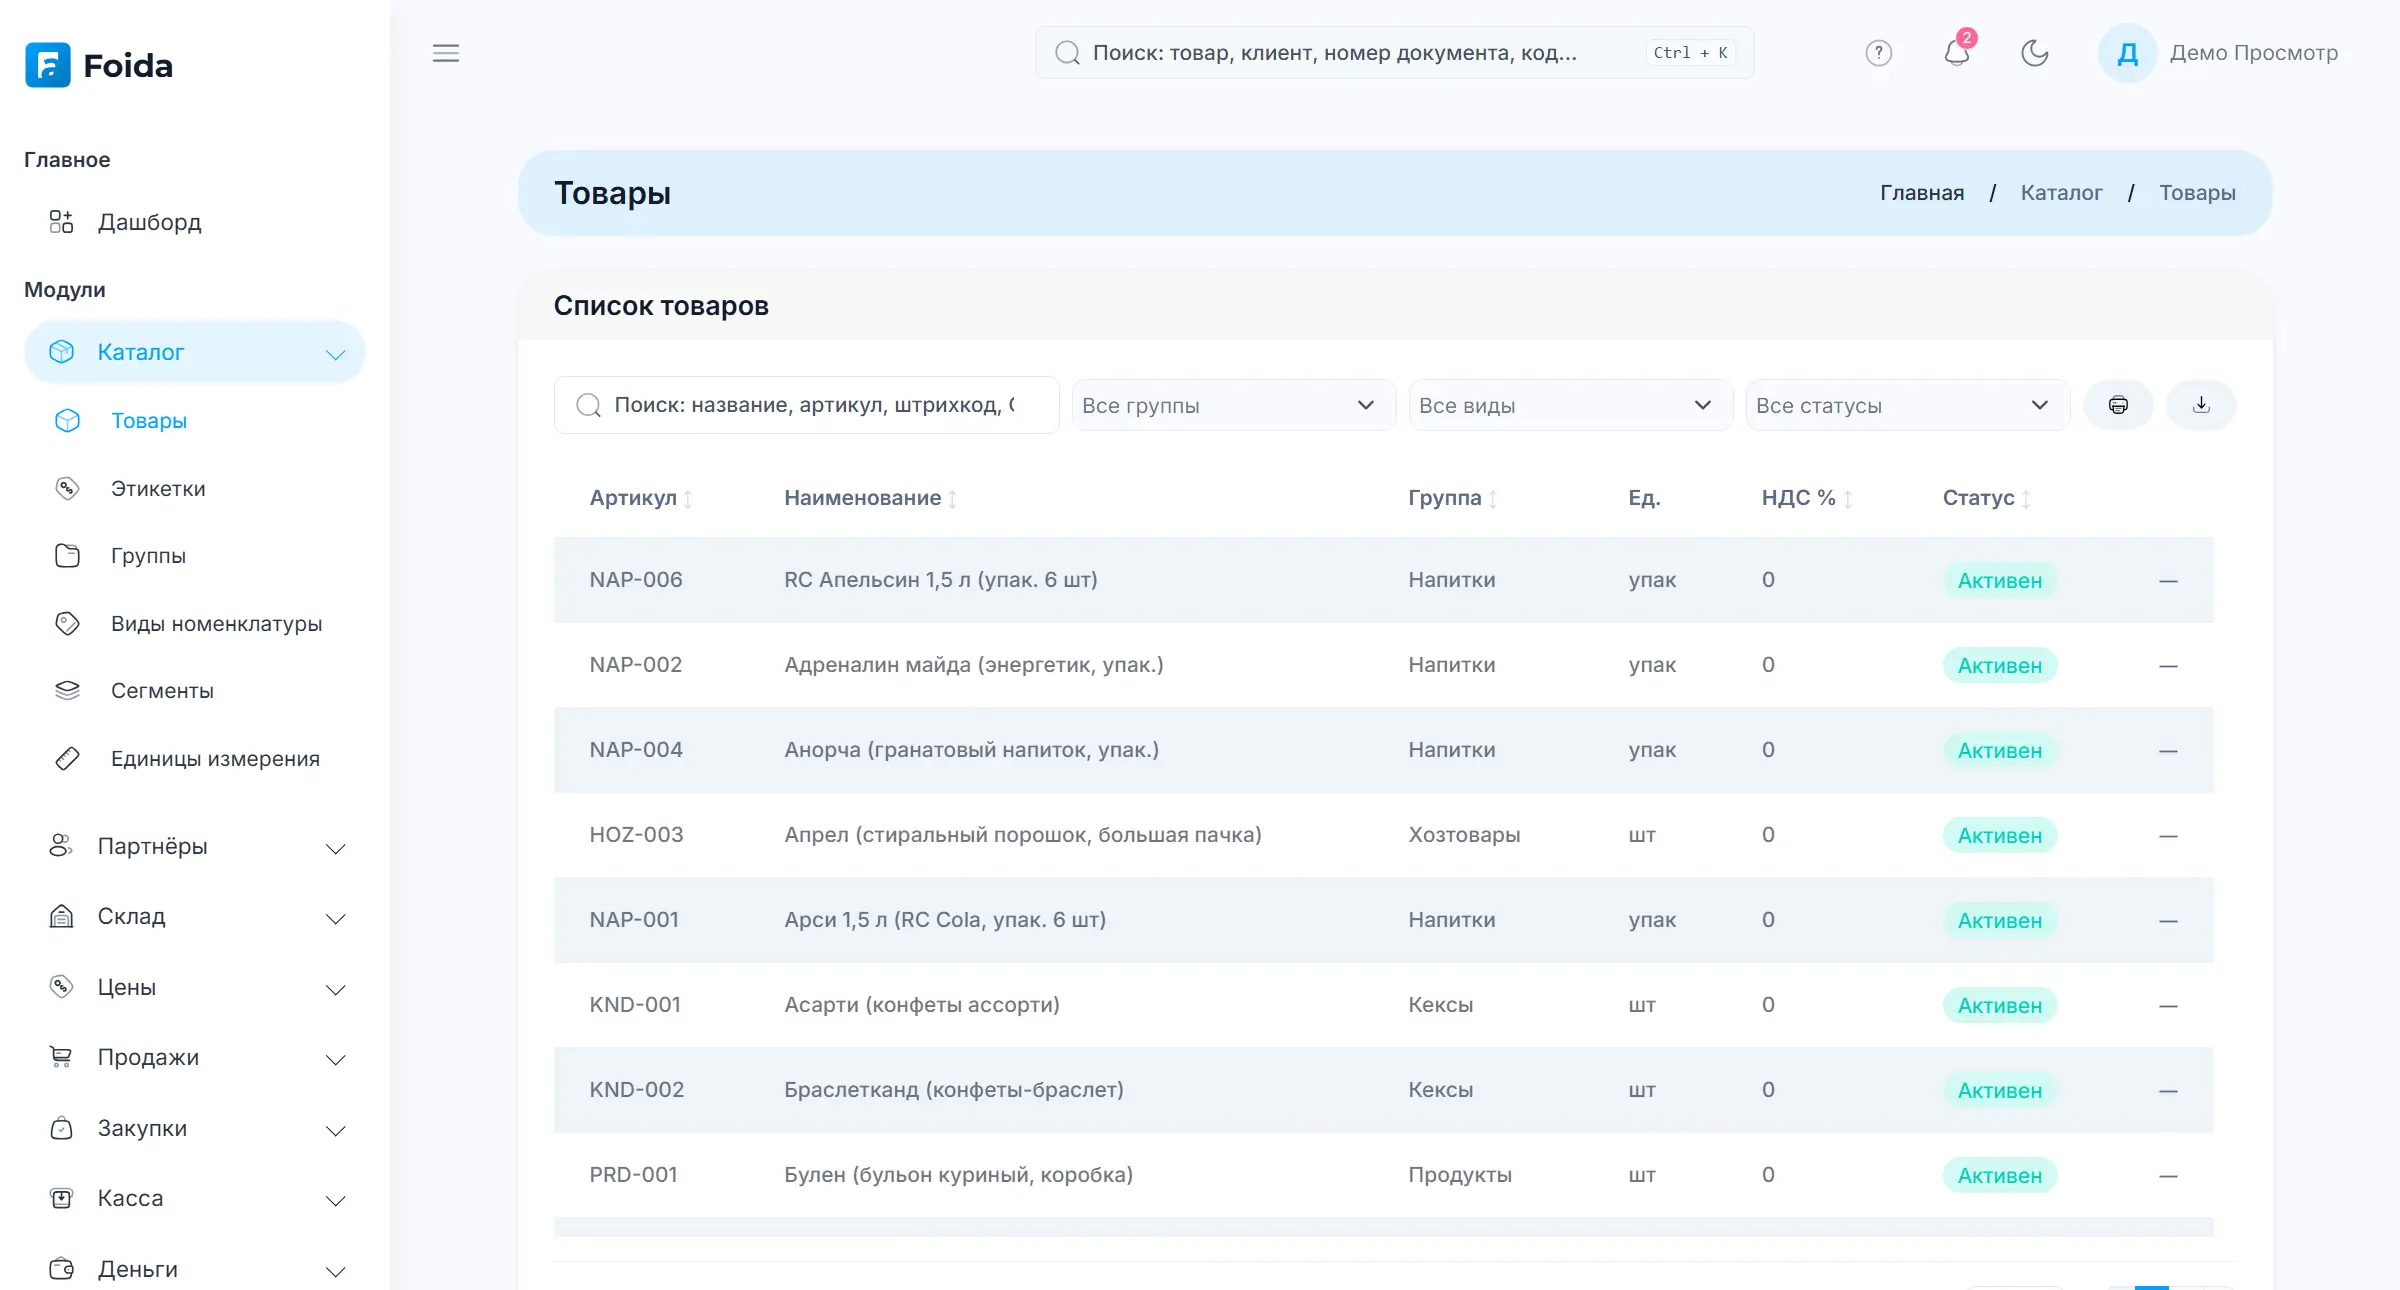Expand the Касса submenu chevron
Viewport: 2400px width, 1290px height.
click(336, 1201)
